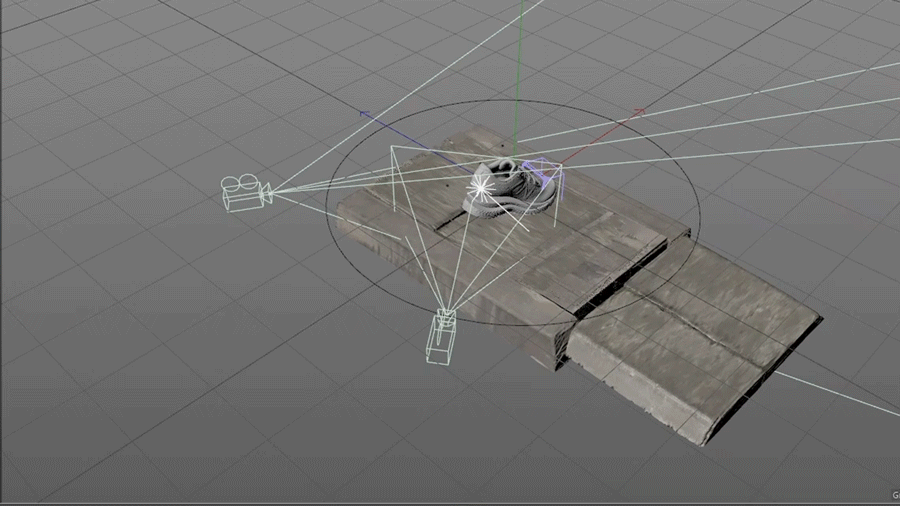Image resolution: width=900 pixels, height=506 pixels.
Task: Click empty grid floor in lower left
Action: click(150, 420)
